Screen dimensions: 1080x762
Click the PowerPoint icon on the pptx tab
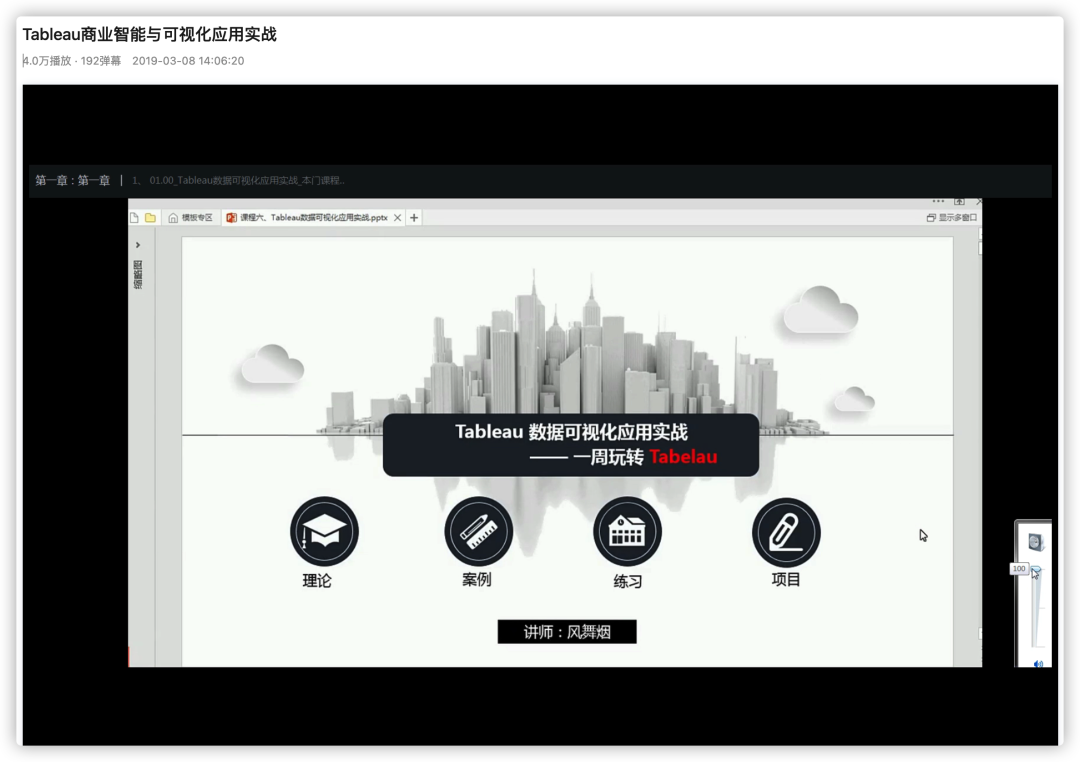[x=232, y=216]
